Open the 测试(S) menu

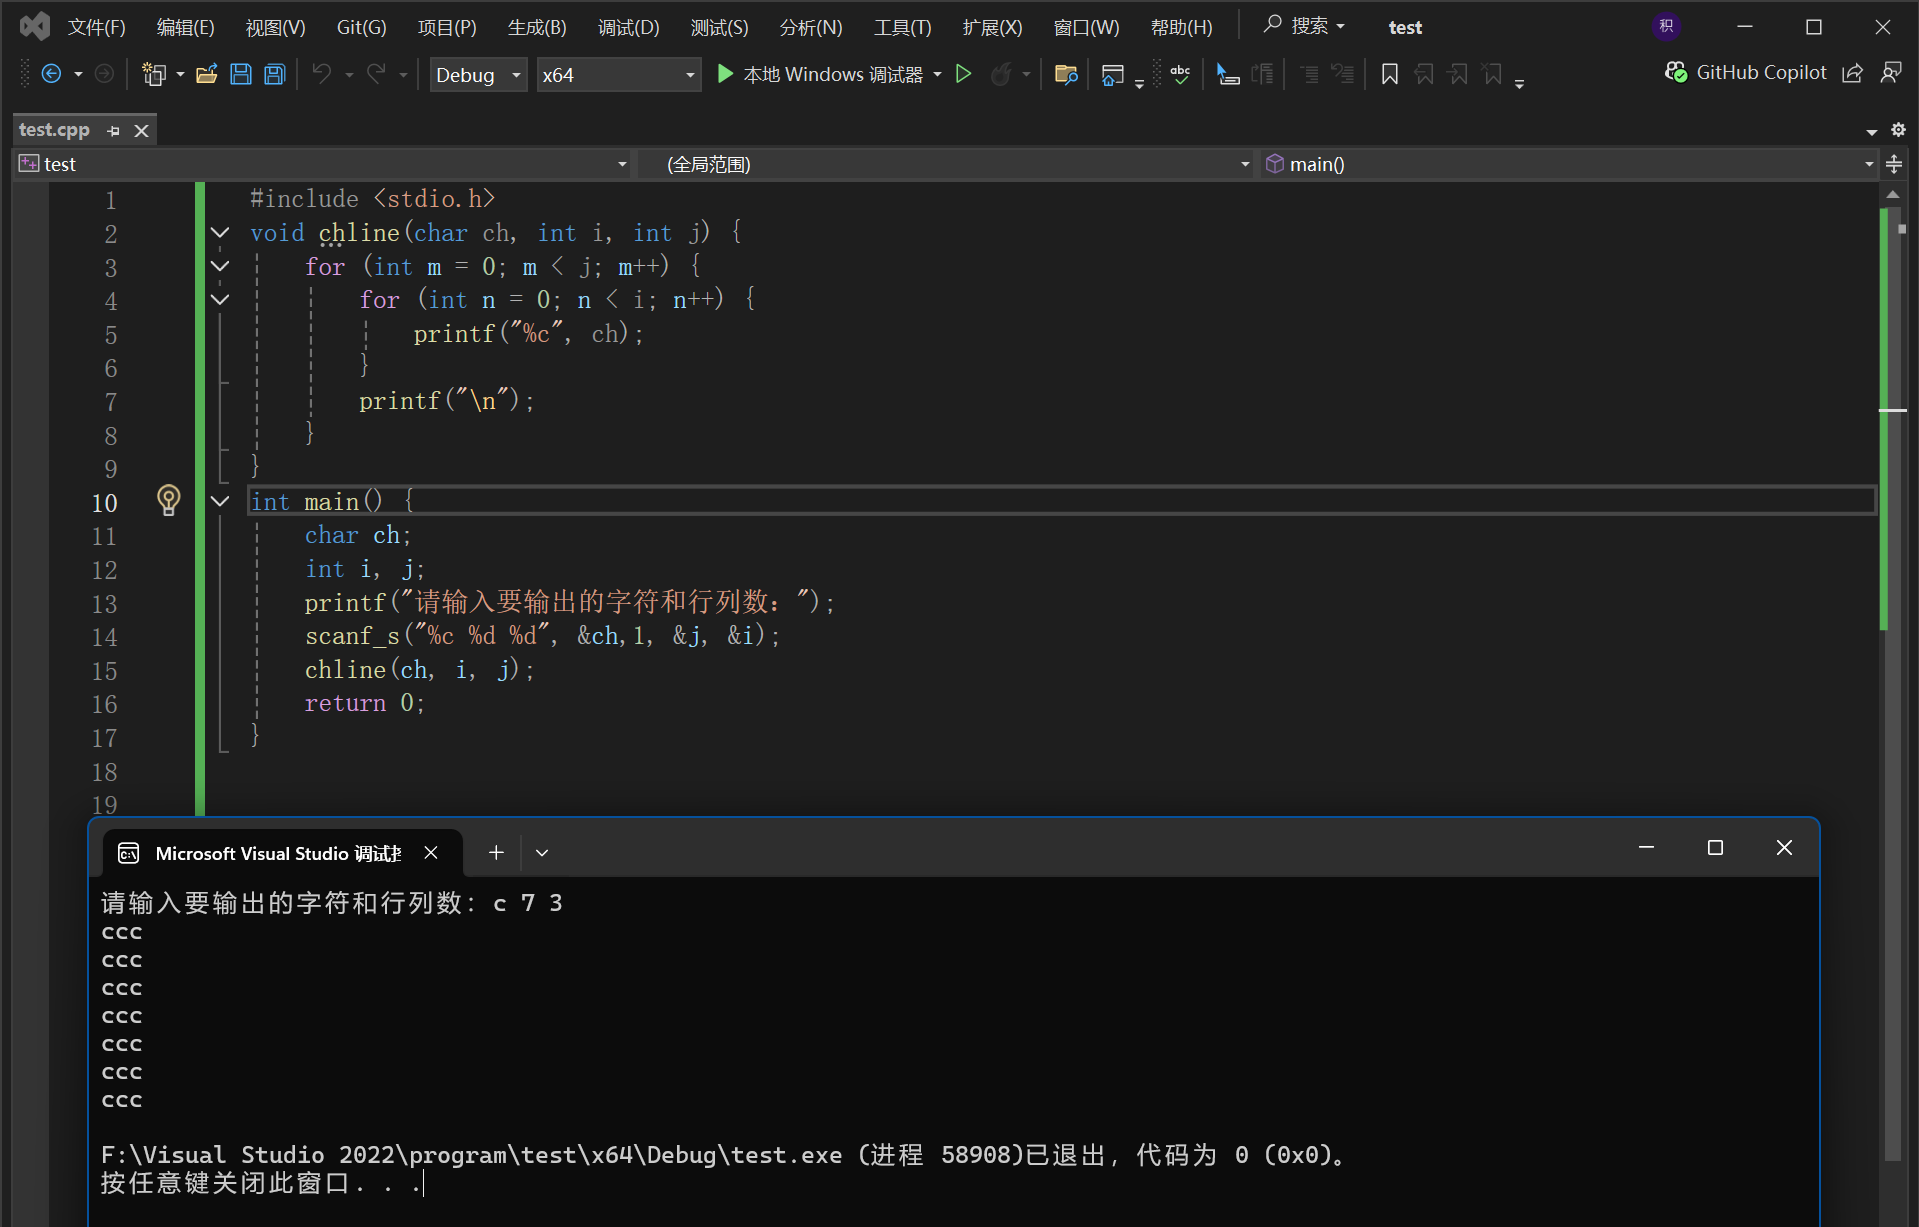720,27
